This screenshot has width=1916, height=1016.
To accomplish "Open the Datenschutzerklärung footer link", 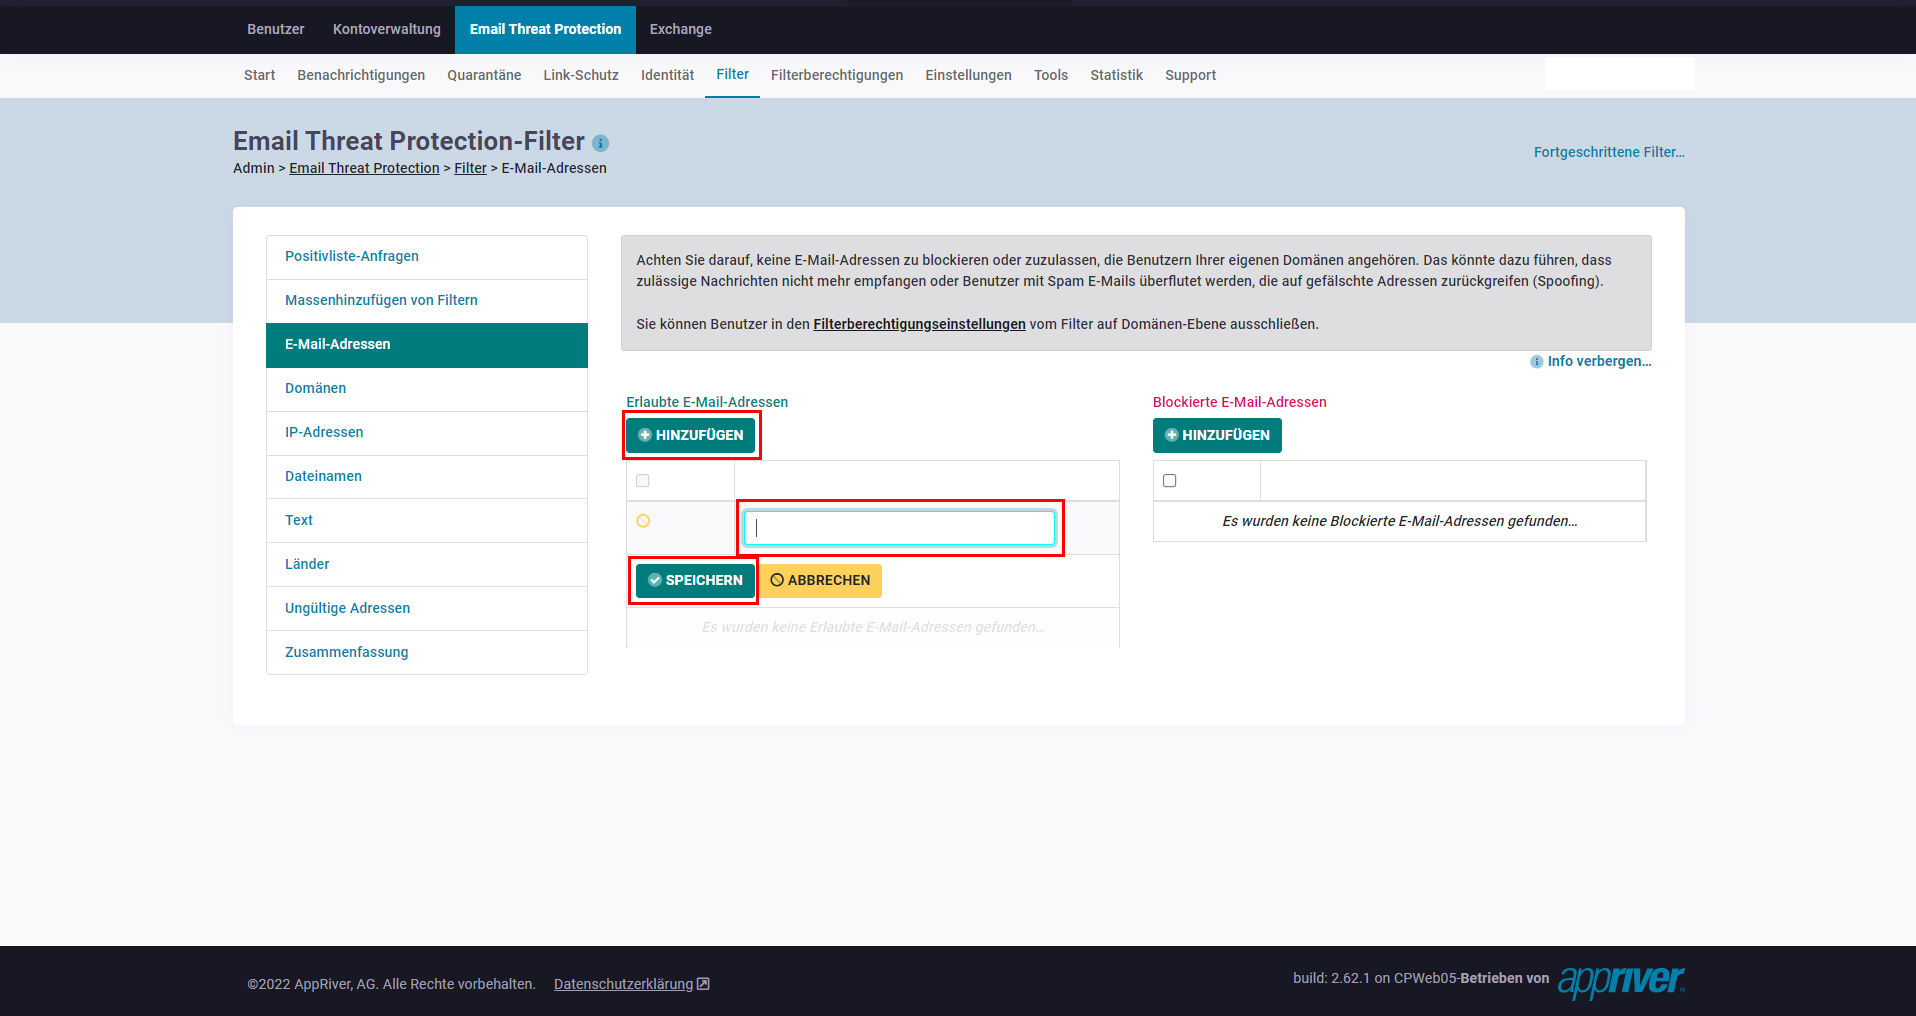I will (623, 984).
